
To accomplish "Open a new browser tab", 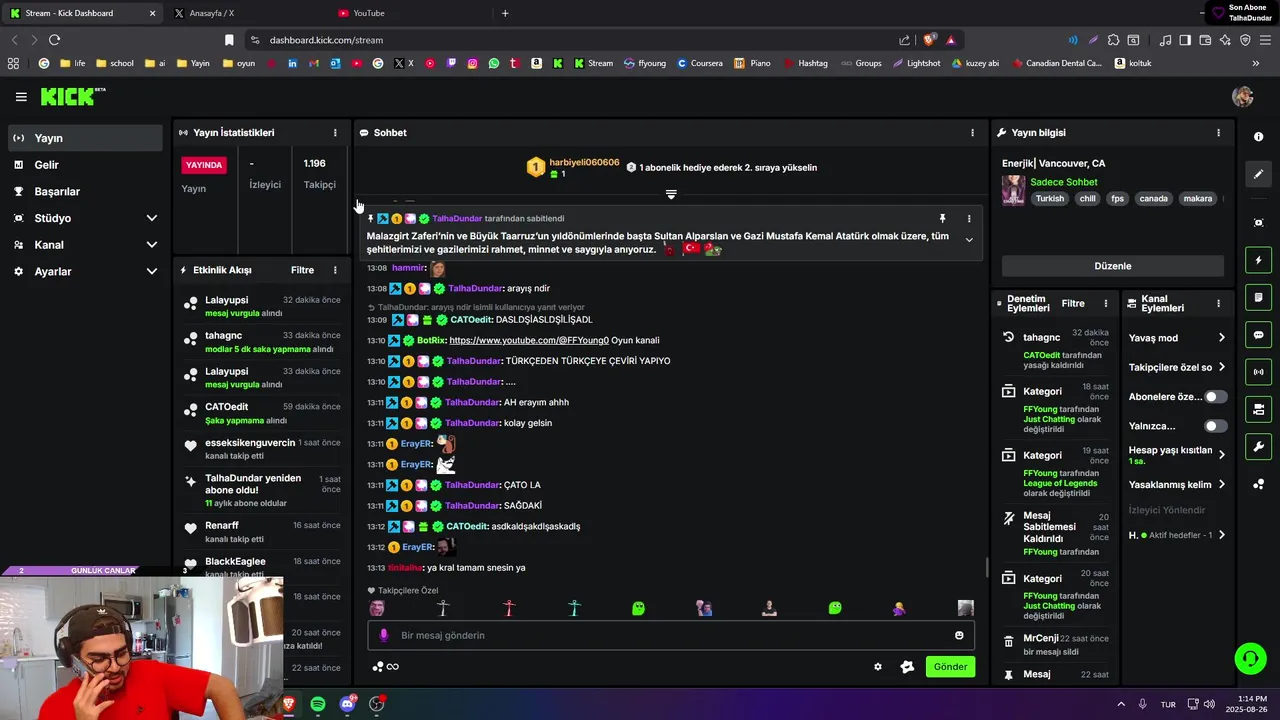I will [x=505, y=13].
